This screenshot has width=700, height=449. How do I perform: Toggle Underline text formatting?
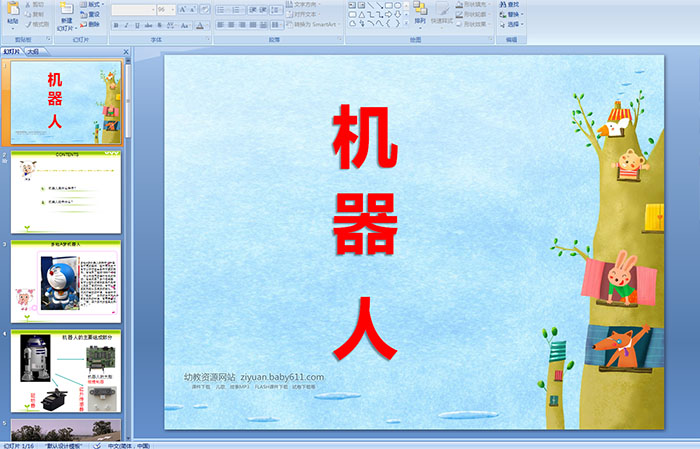pyautogui.click(x=136, y=25)
